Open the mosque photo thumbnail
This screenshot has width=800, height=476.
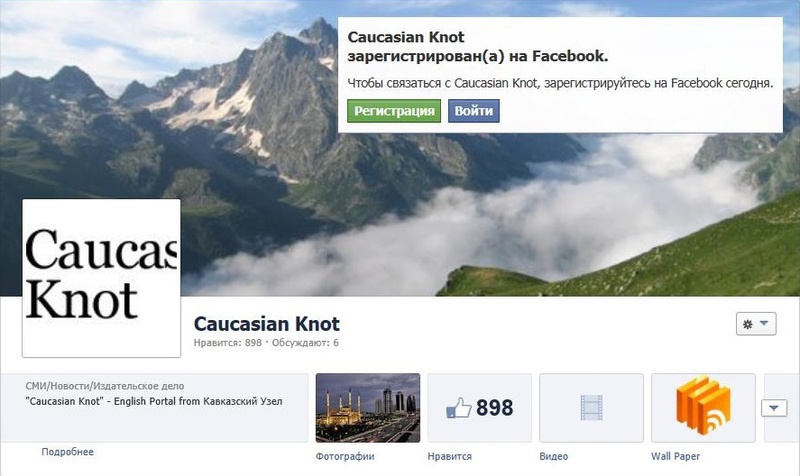click(368, 408)
